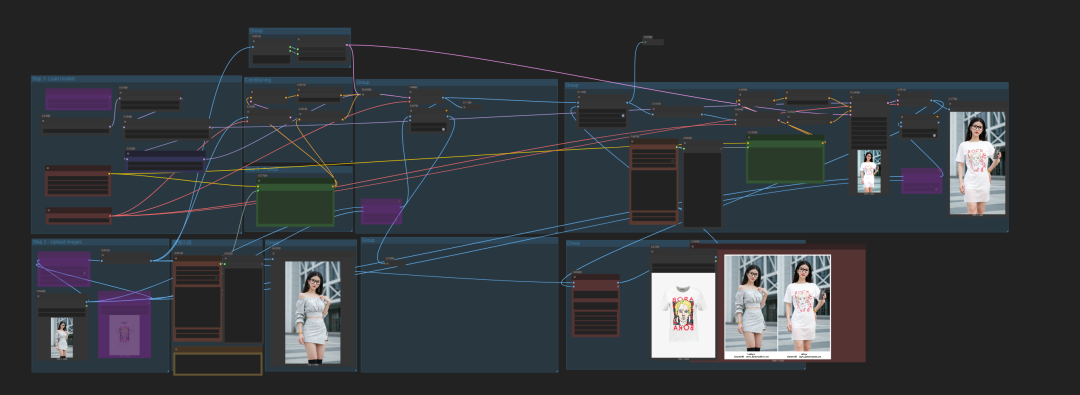The image size is (1080, 395).
Task: Select the green node in top-right group
Action: pyautogui.click(x=785, y=159)
